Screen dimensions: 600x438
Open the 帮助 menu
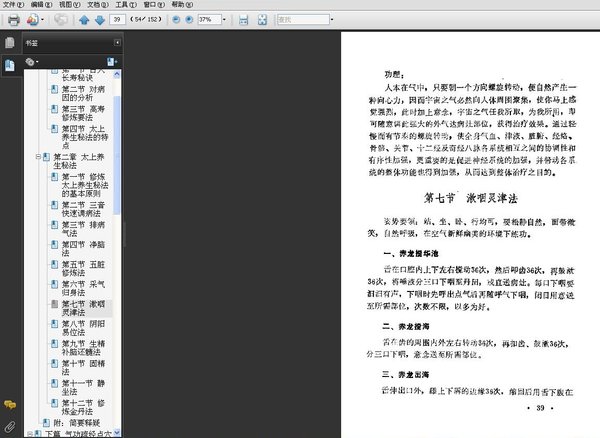coord(182,5)
